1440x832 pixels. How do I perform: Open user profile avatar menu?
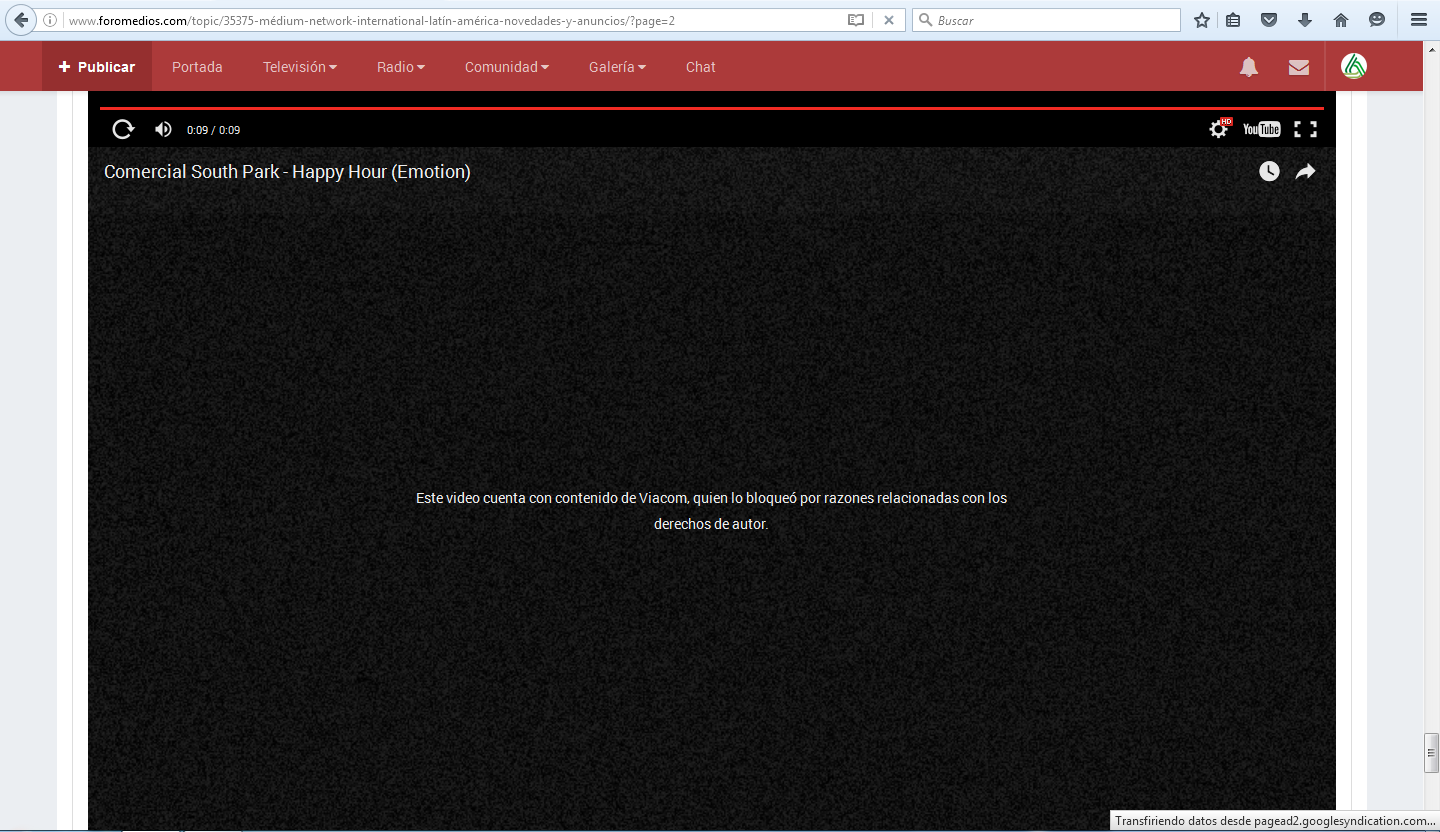point(1354,66)
